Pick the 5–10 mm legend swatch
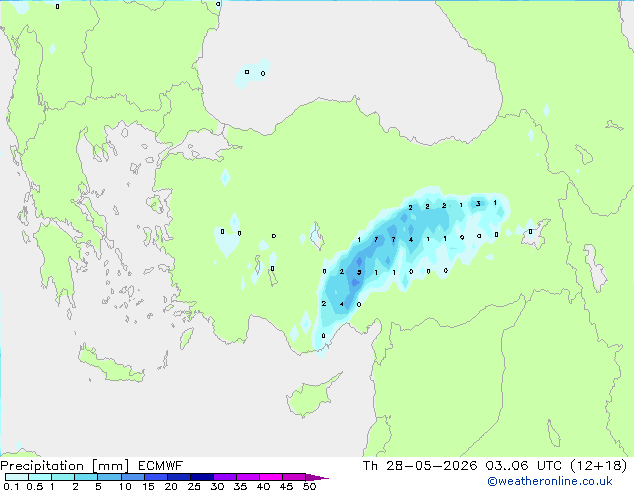The height and width of the screenshot is (490, 634). click(109, 477)
